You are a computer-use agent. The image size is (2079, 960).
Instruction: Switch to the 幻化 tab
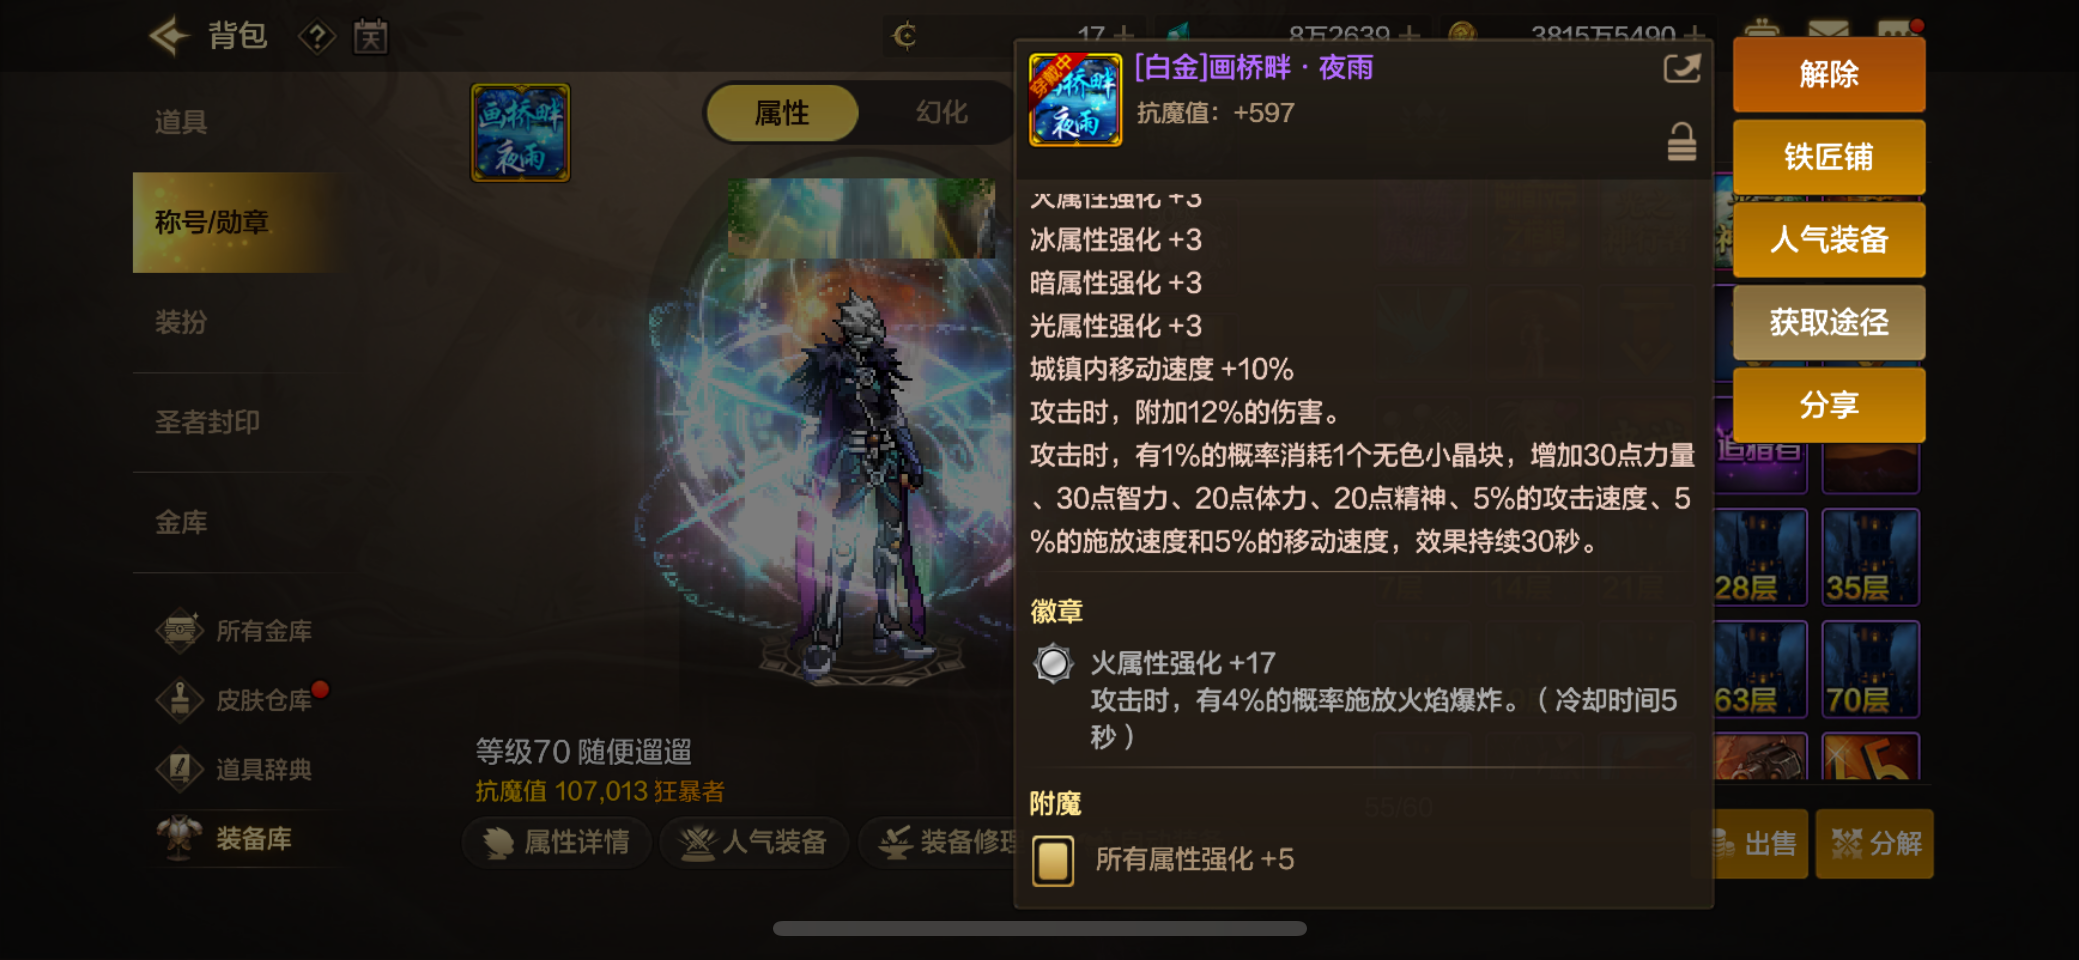click(x=941, y=112)
